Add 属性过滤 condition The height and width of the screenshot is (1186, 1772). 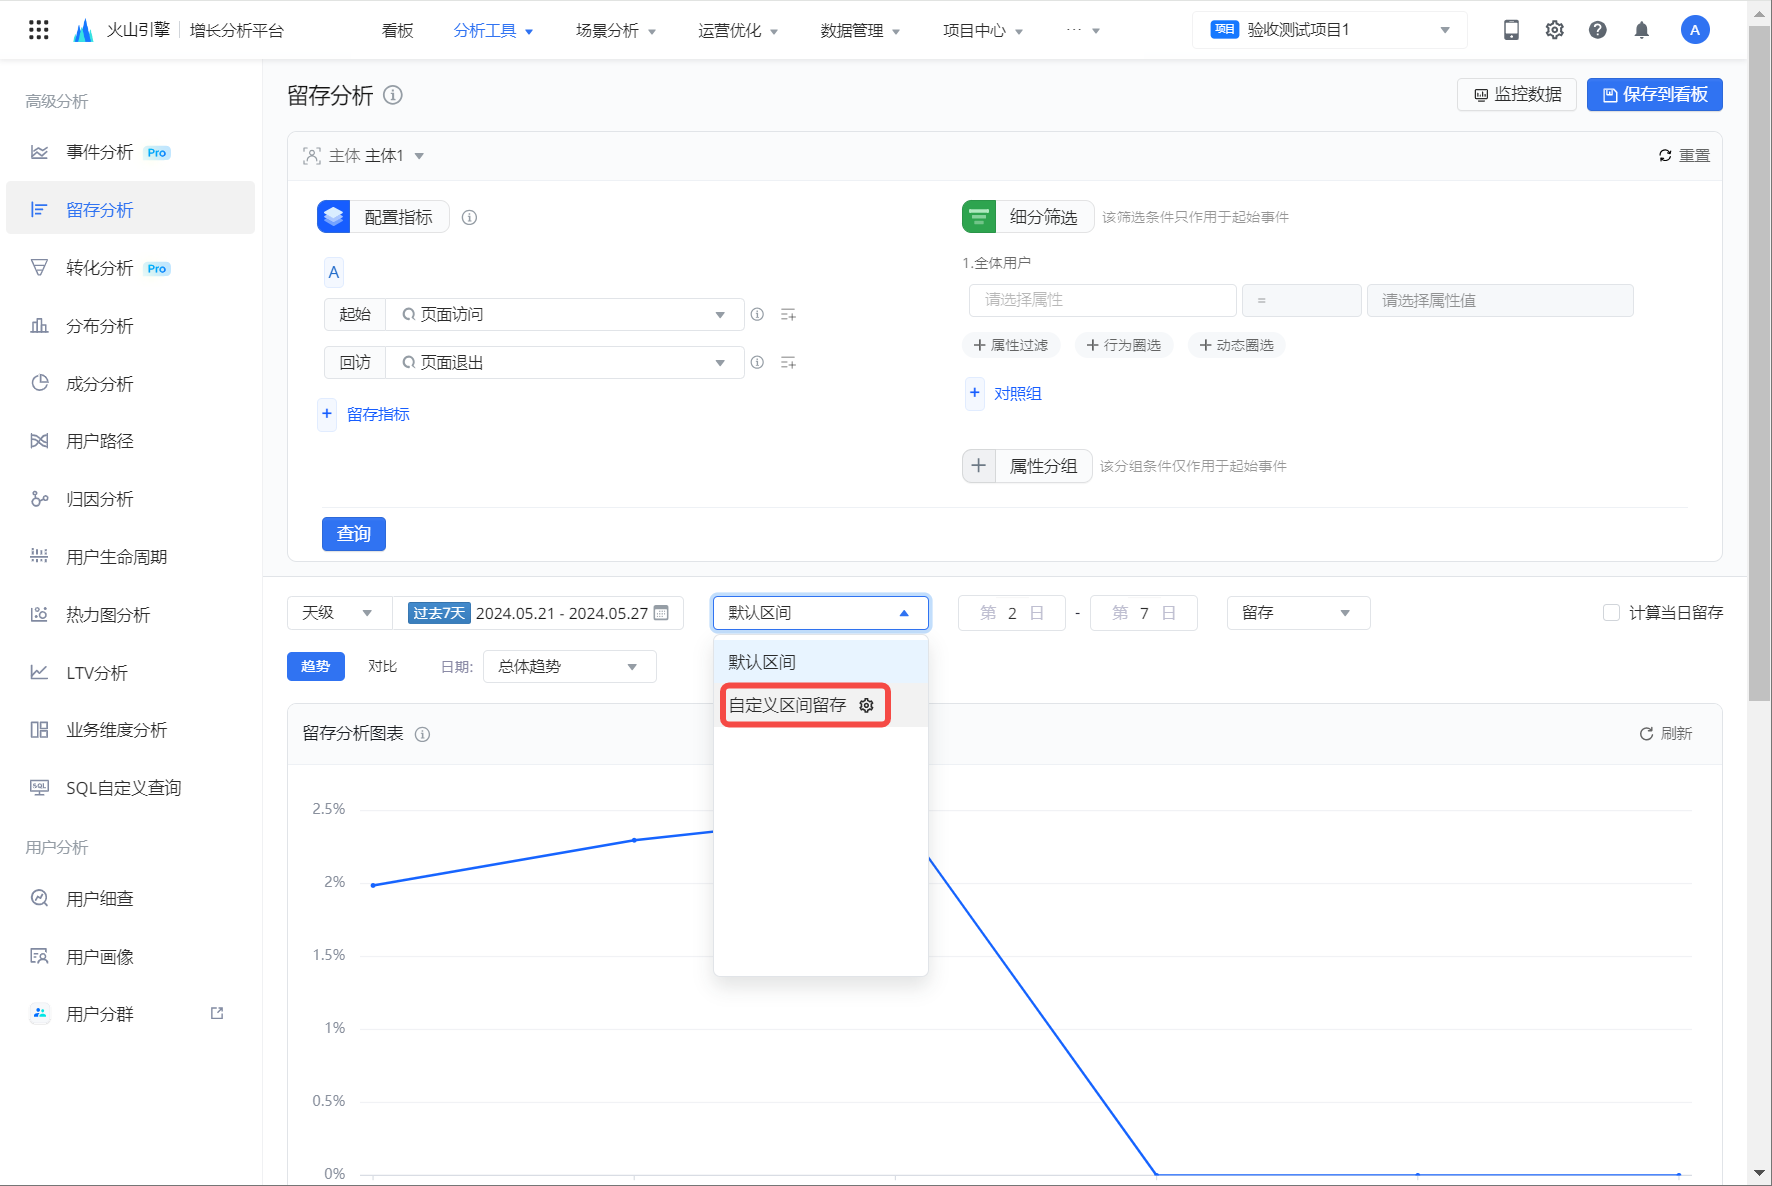(x=1011, y=345)
